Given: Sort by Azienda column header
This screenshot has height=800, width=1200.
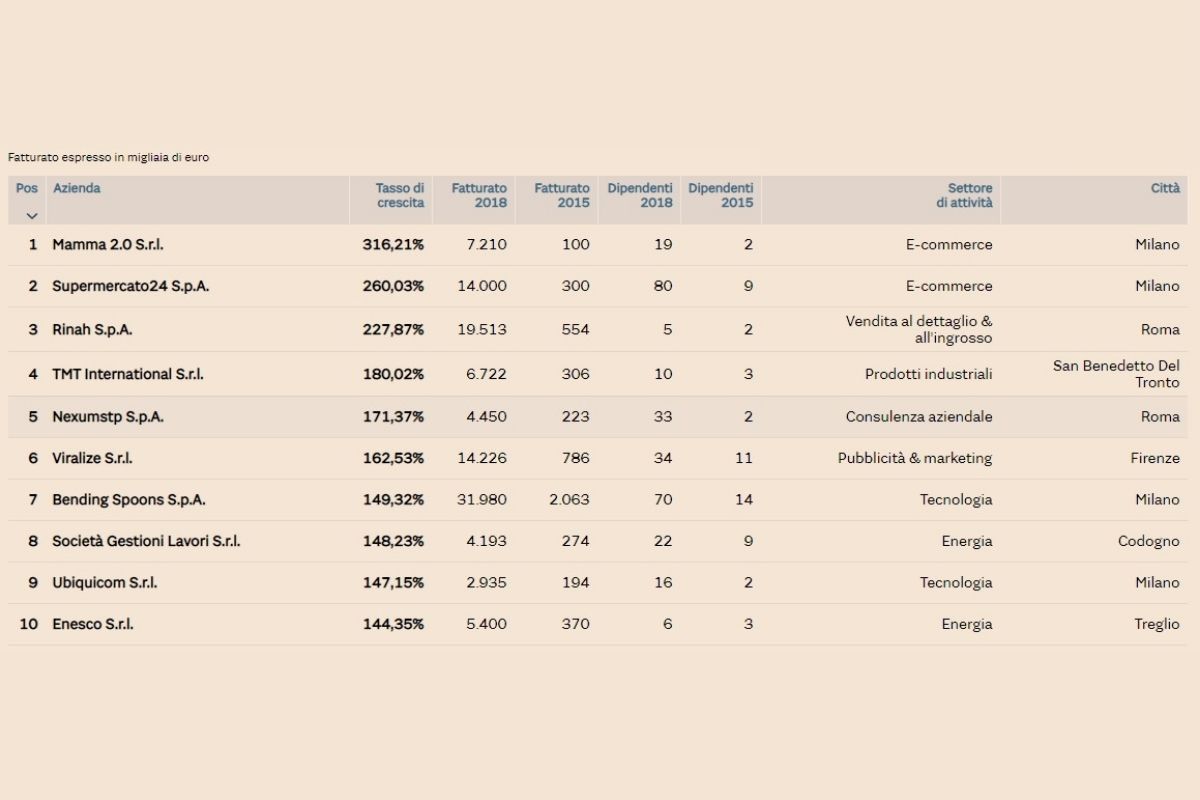Looking at the screenshot, I should pyautogui.click(x=77, y=188).
